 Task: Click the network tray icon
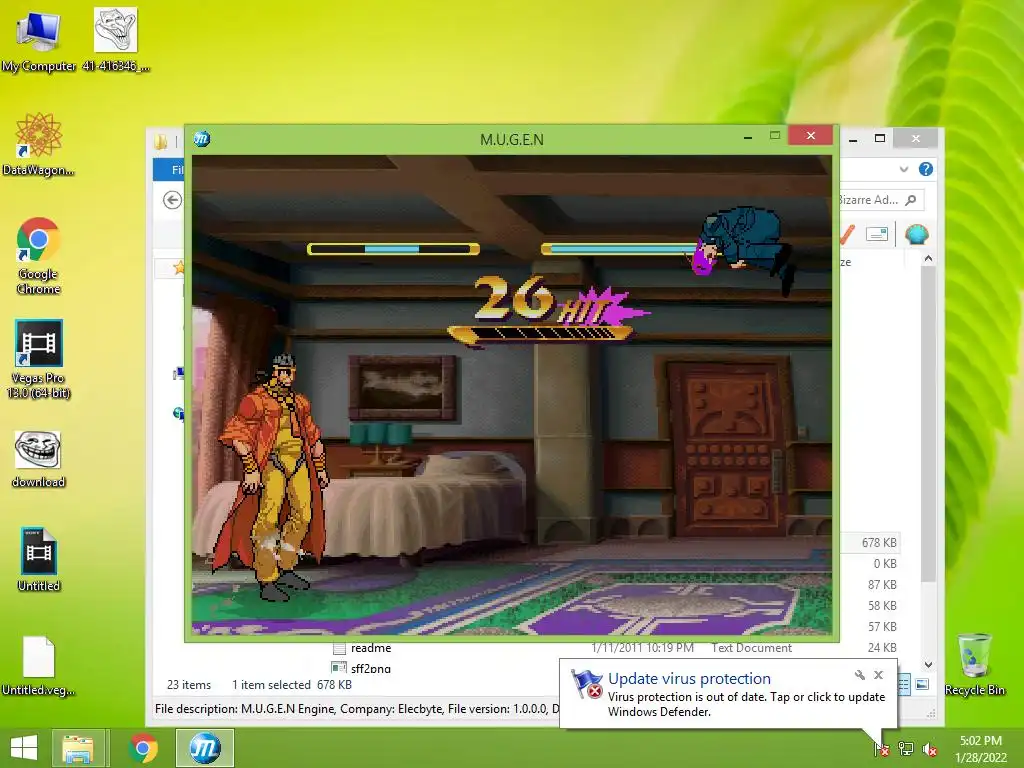pos(906,748)
